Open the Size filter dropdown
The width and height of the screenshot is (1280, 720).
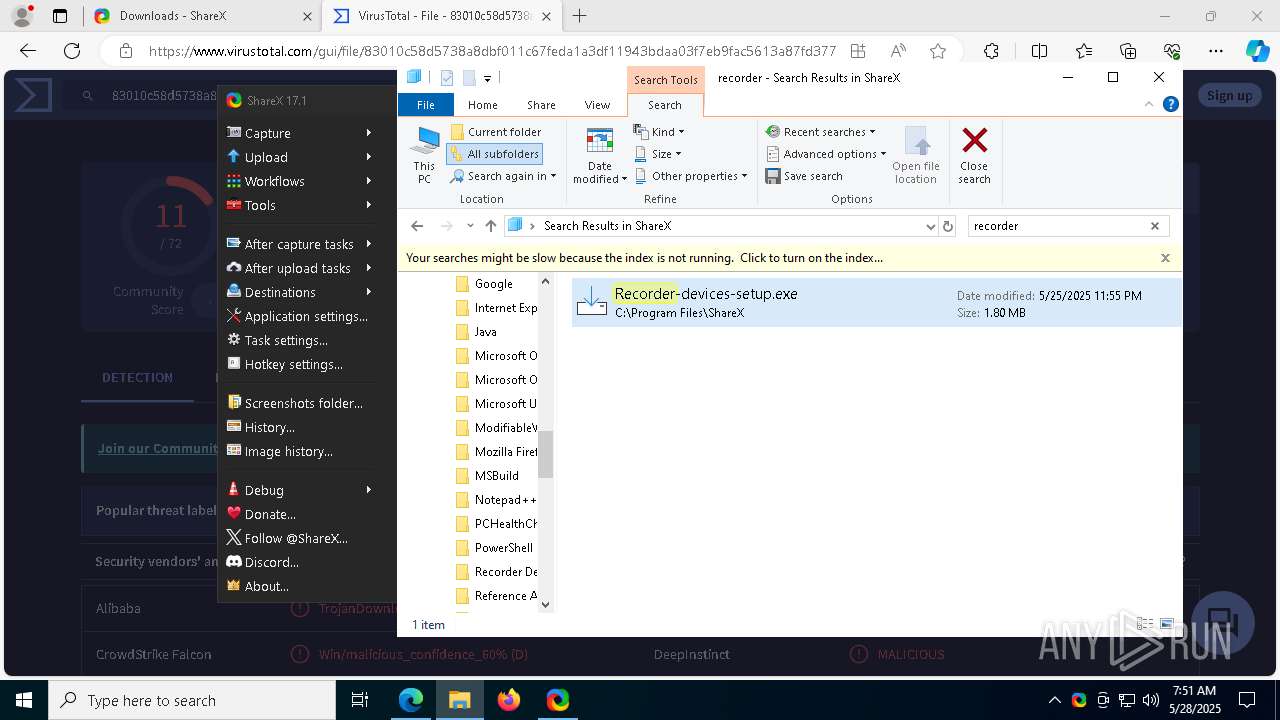pos(658,154)
